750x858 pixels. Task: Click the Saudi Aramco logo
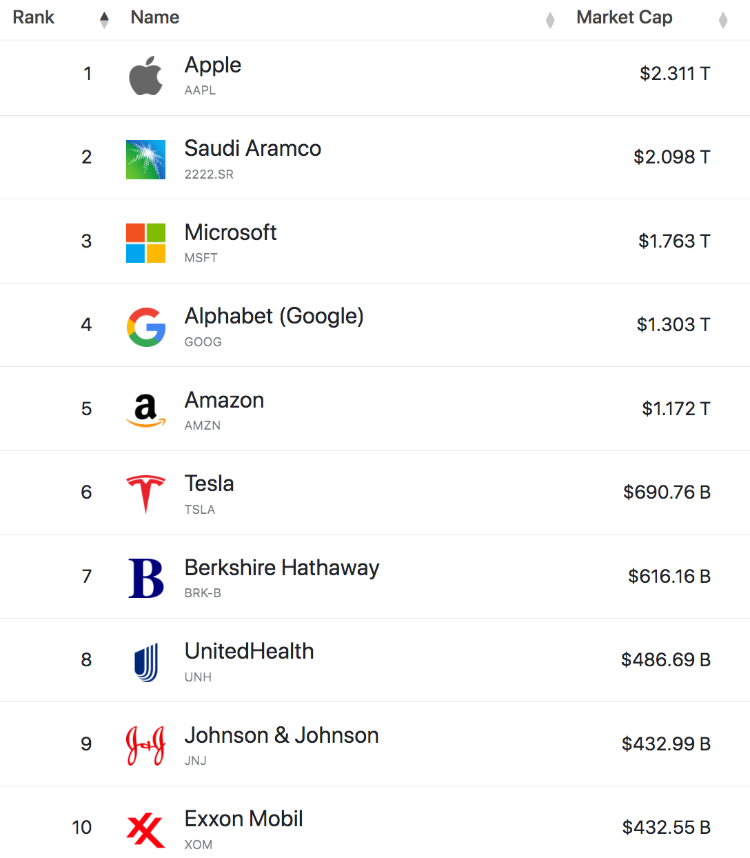(x=146, y=160)
